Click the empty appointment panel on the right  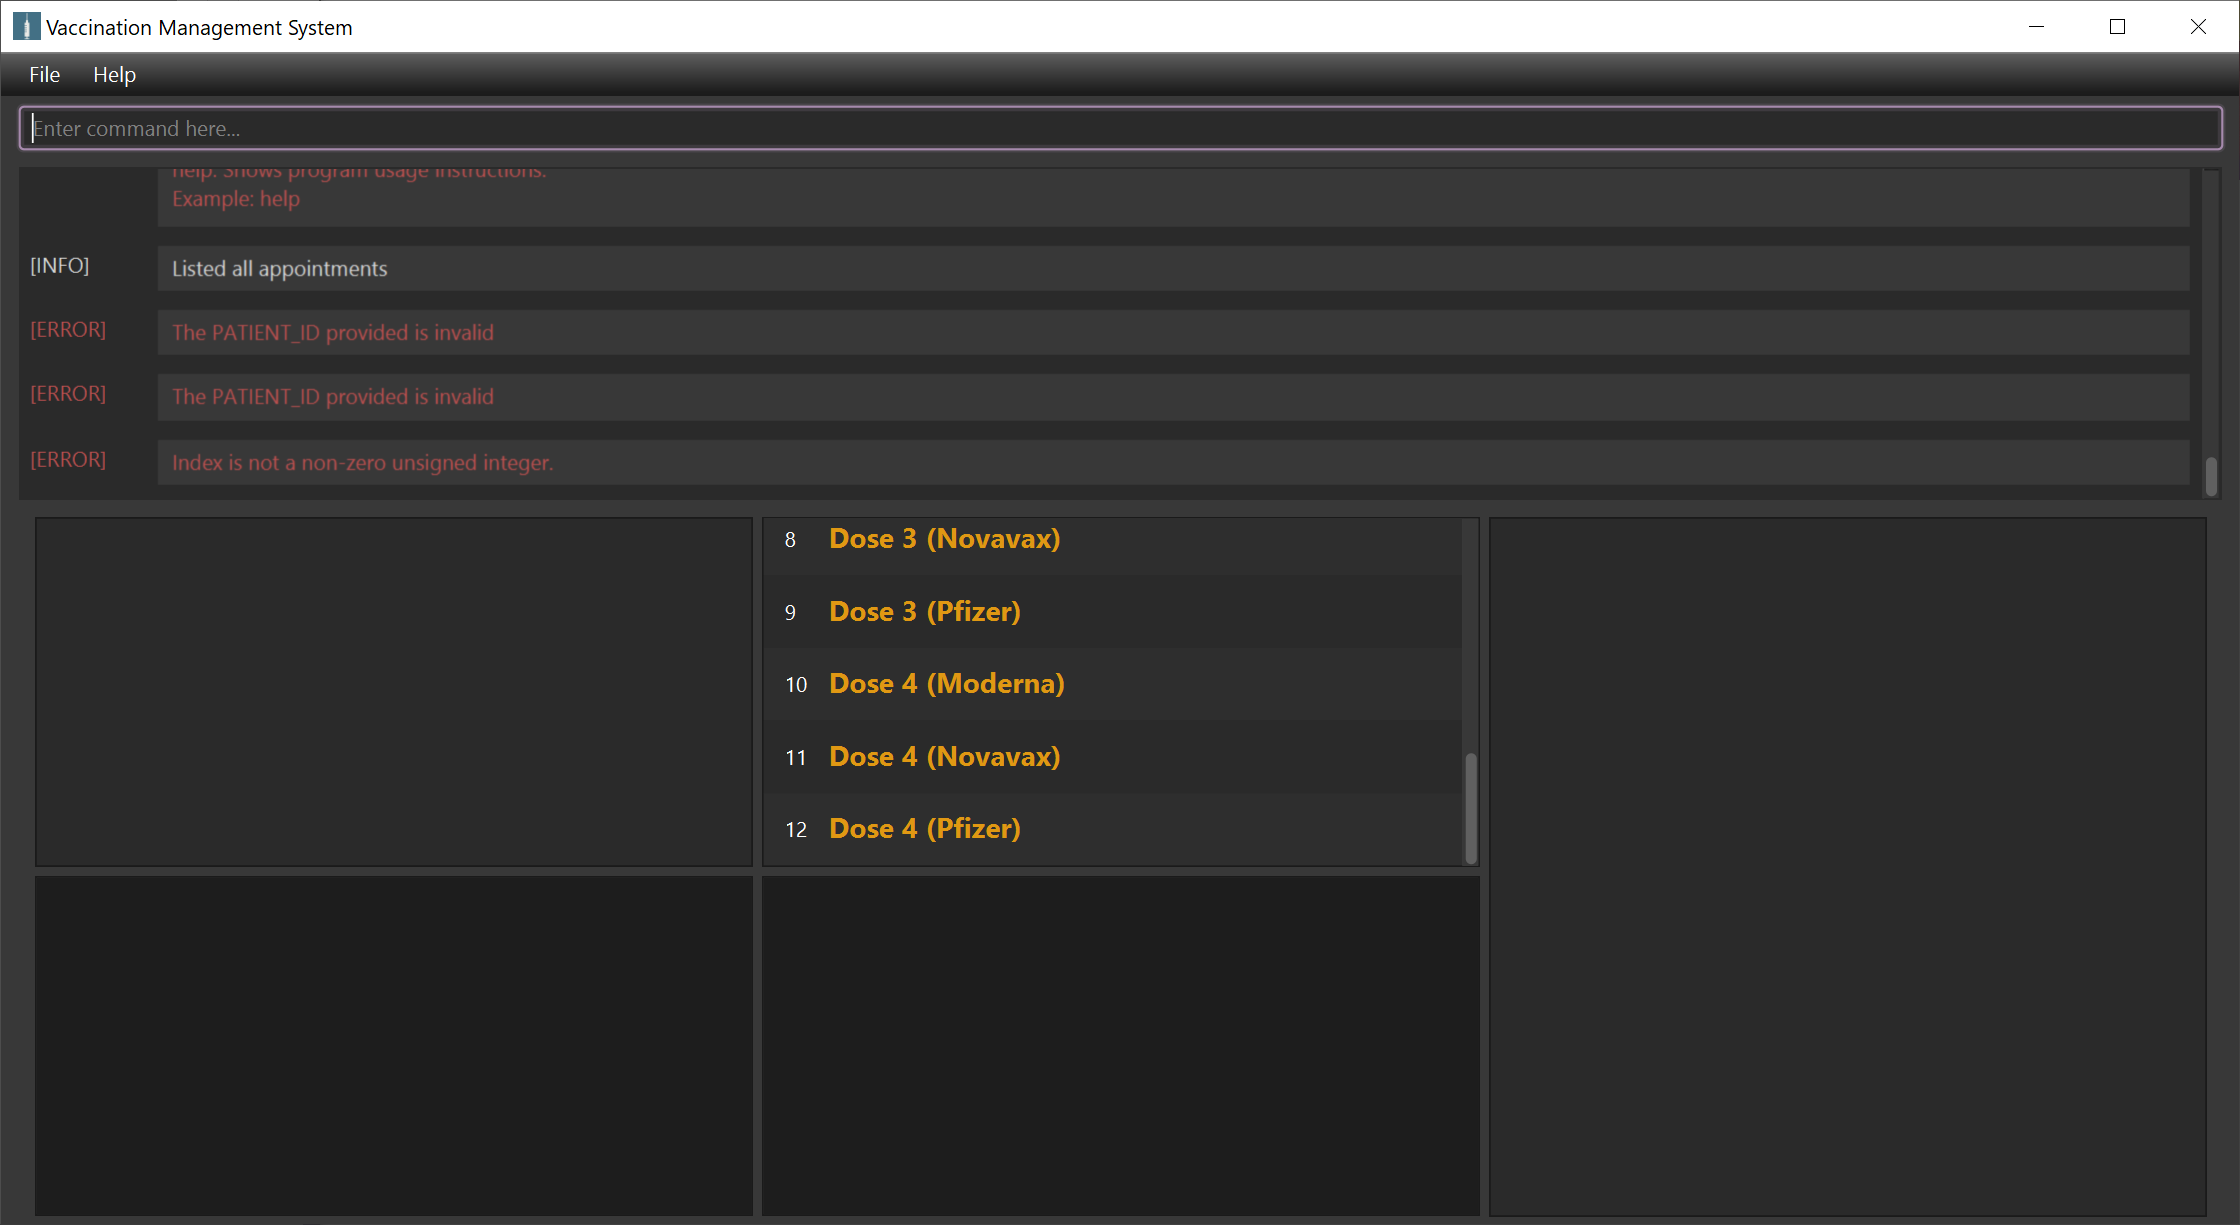tap(1847, 865)
